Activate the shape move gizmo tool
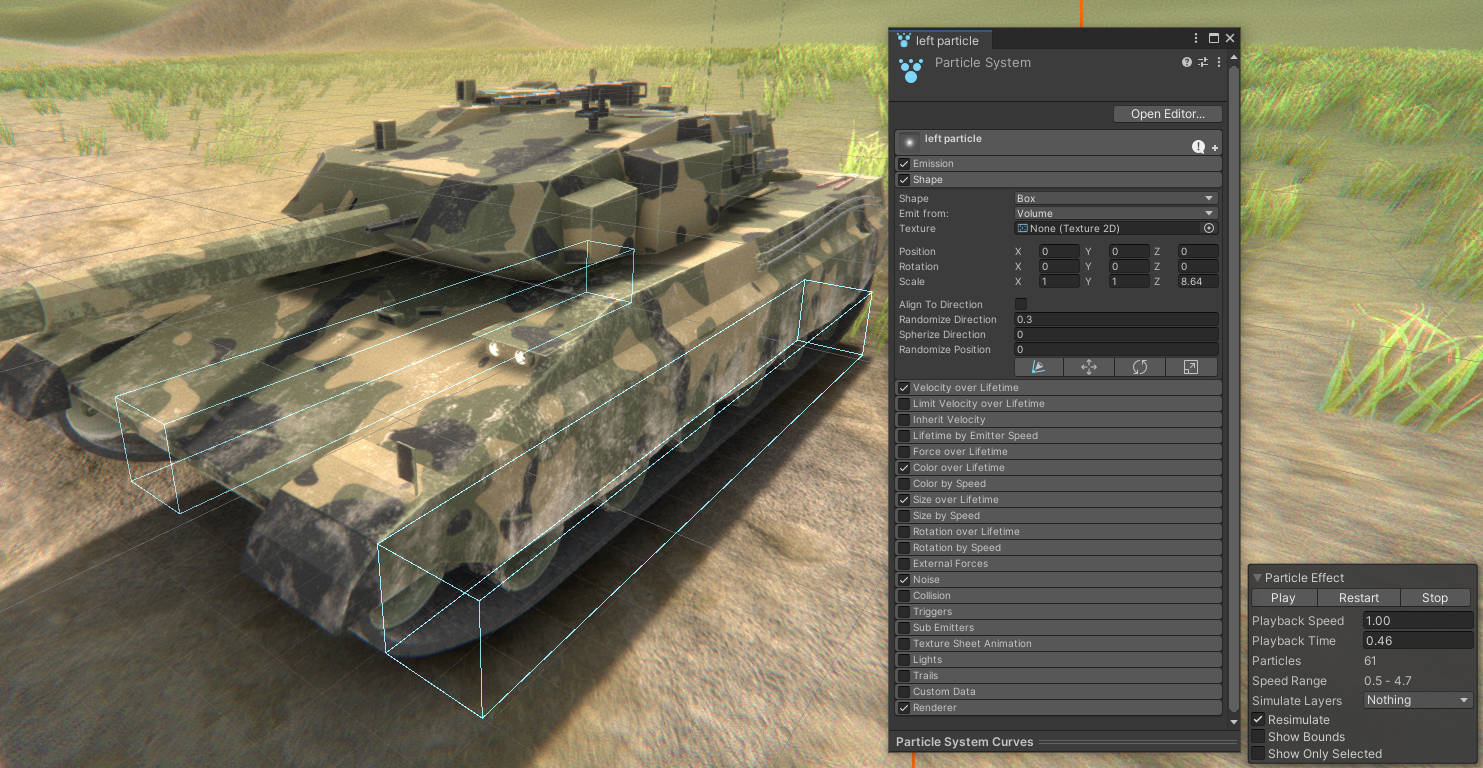 coord(1089,367)
